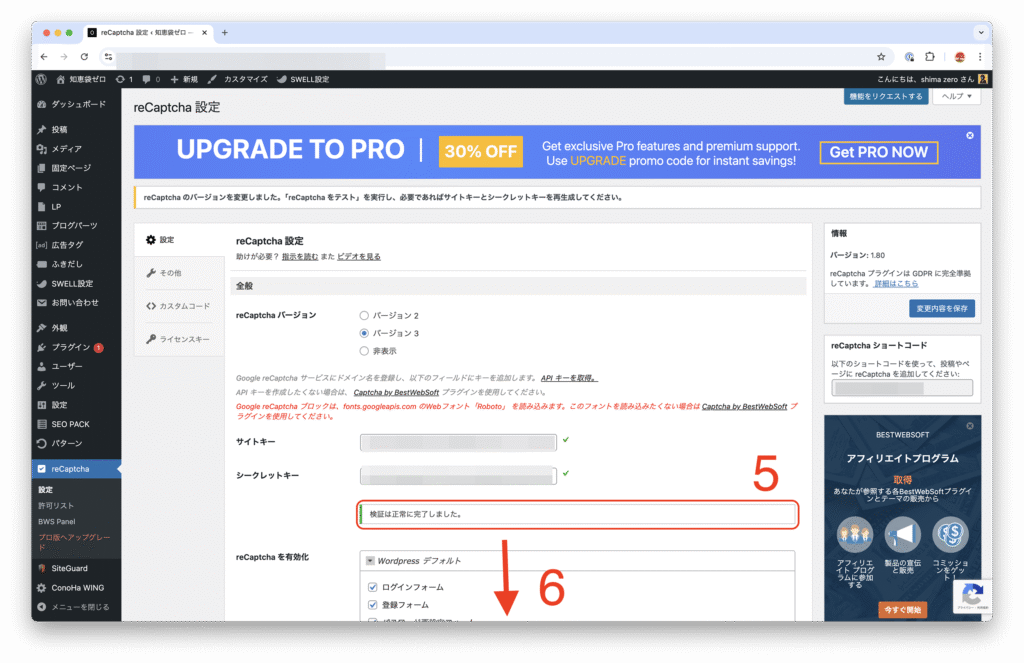The width and height of the screenshot is (1024, 663).
Task: Select the 設定 tab with gear icon
Action: [x=180, y=240]
